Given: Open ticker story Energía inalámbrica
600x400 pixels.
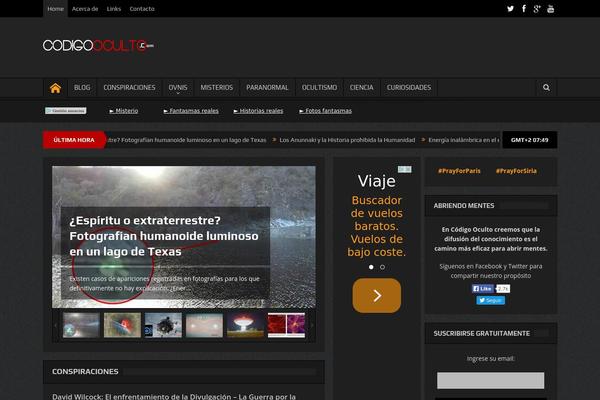Looking at the screenshot, I should tap(463, 140).
